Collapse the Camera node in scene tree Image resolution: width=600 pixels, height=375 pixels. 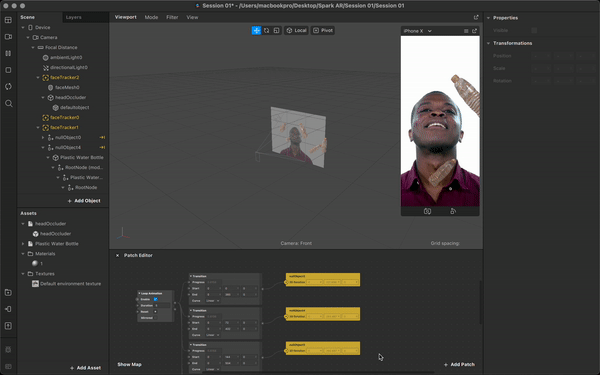[28, 38]
